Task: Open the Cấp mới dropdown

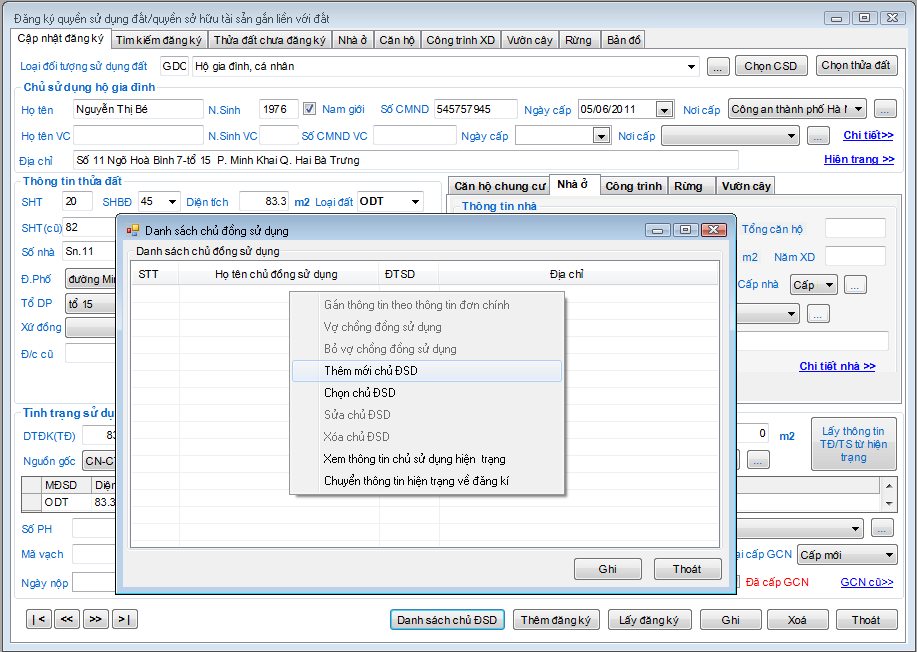Action: point(889,555)
